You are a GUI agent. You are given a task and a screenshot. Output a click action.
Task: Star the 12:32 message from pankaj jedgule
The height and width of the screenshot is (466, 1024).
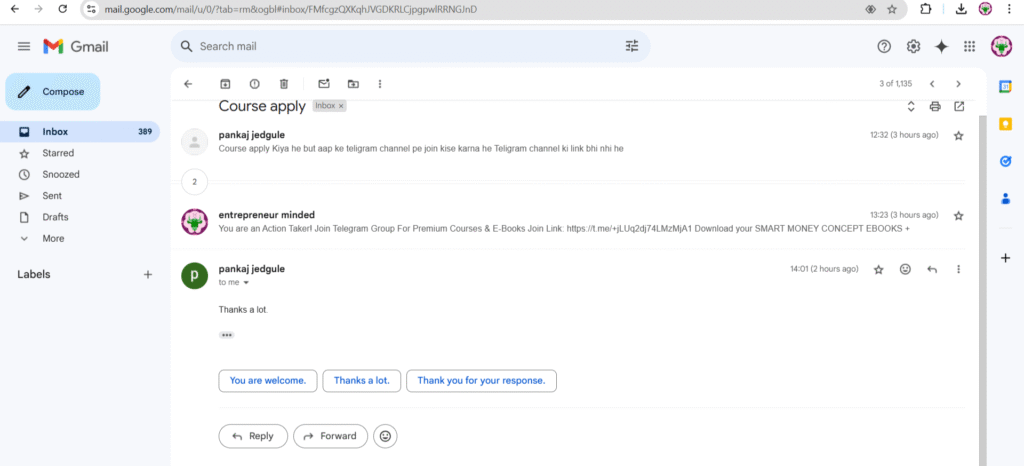pyautogui.click(x=958, y=135)
